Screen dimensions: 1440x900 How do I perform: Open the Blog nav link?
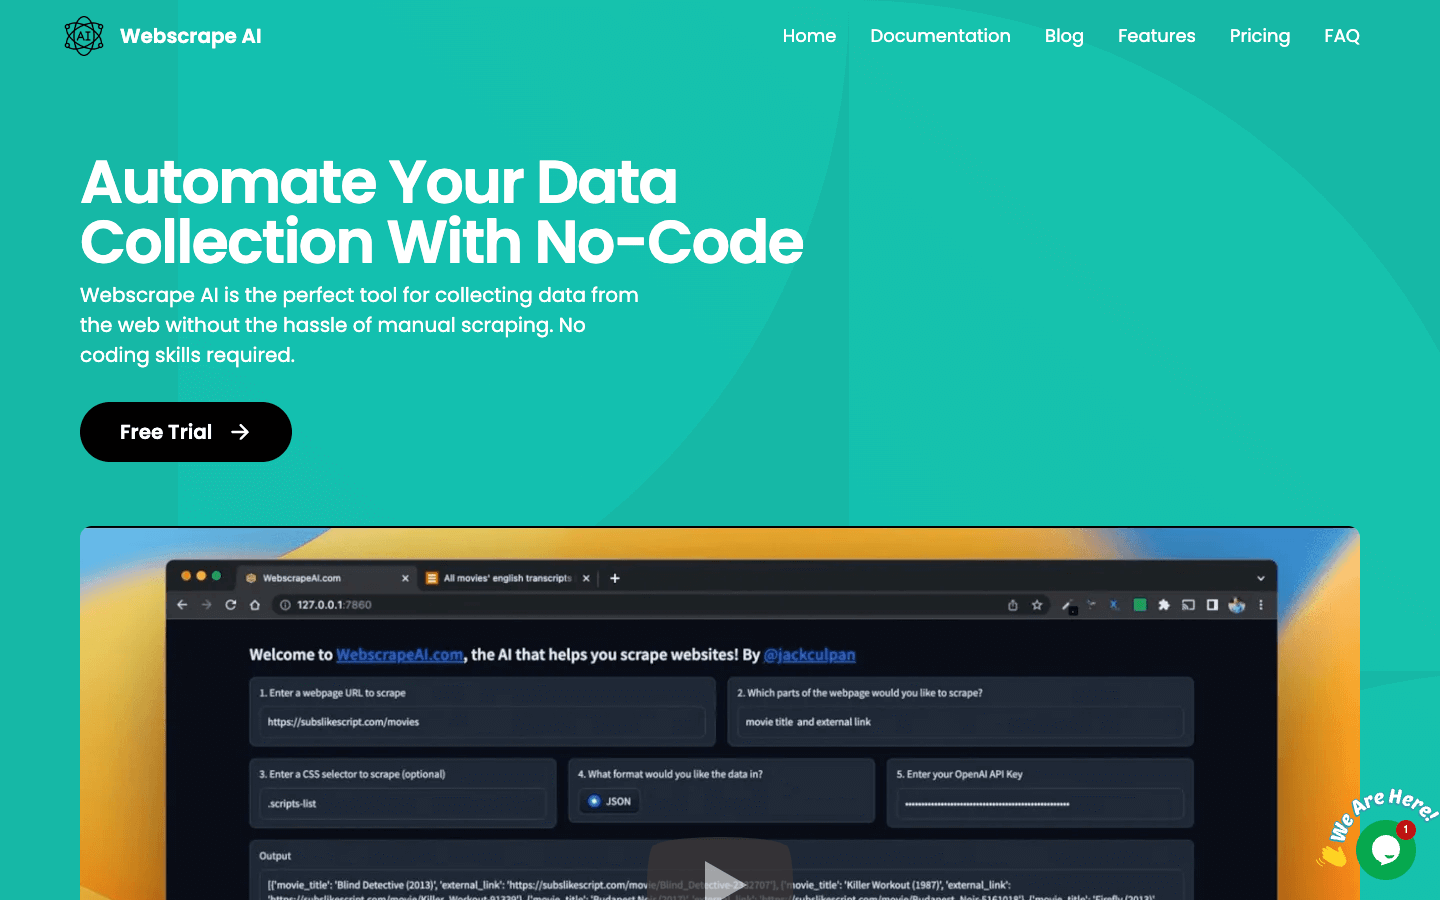1064,36
